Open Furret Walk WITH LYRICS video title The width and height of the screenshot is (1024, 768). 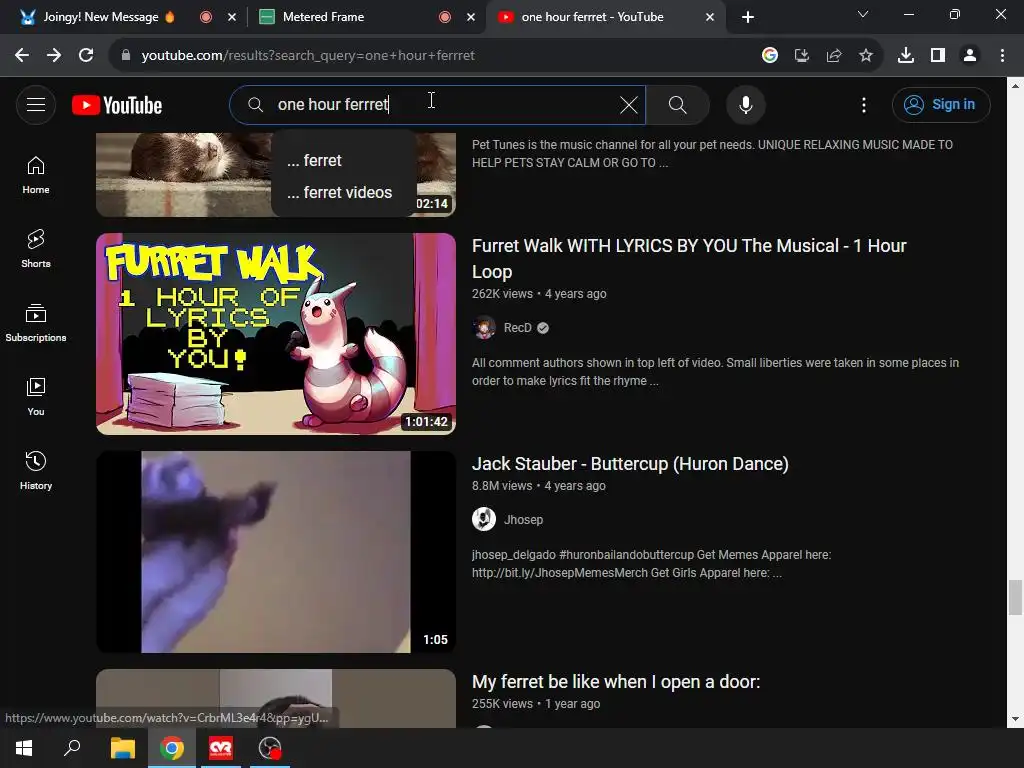(x=689, y=259)
